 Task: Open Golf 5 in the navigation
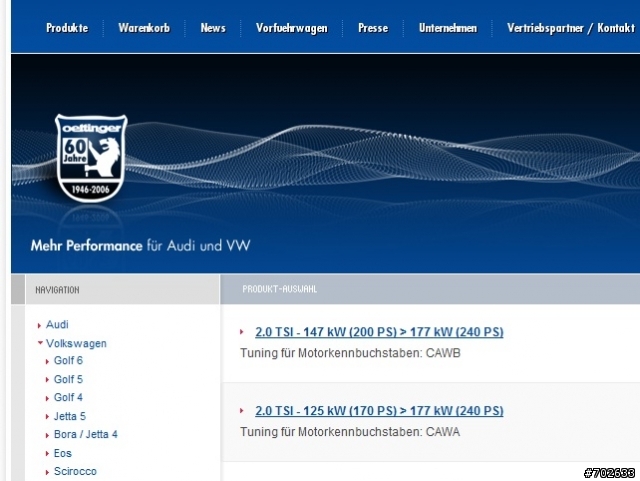tap(68, 379)
